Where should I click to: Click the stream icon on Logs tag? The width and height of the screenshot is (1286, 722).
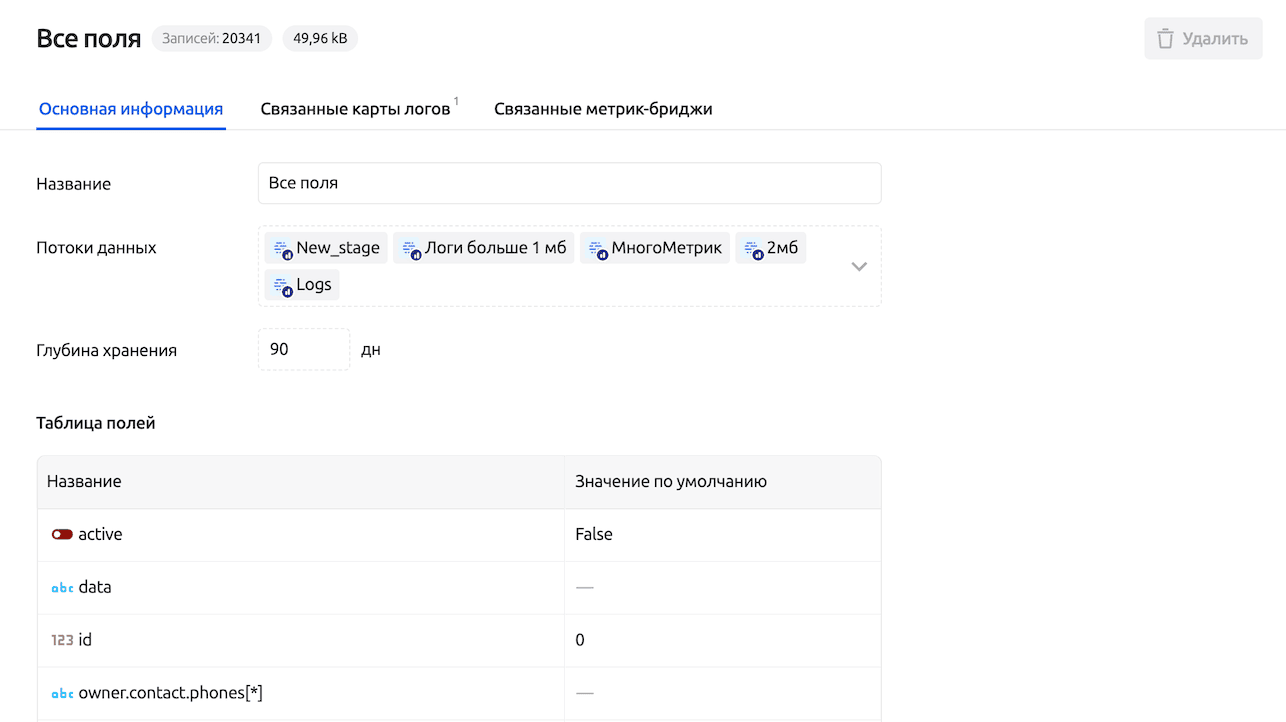[282, 285]
